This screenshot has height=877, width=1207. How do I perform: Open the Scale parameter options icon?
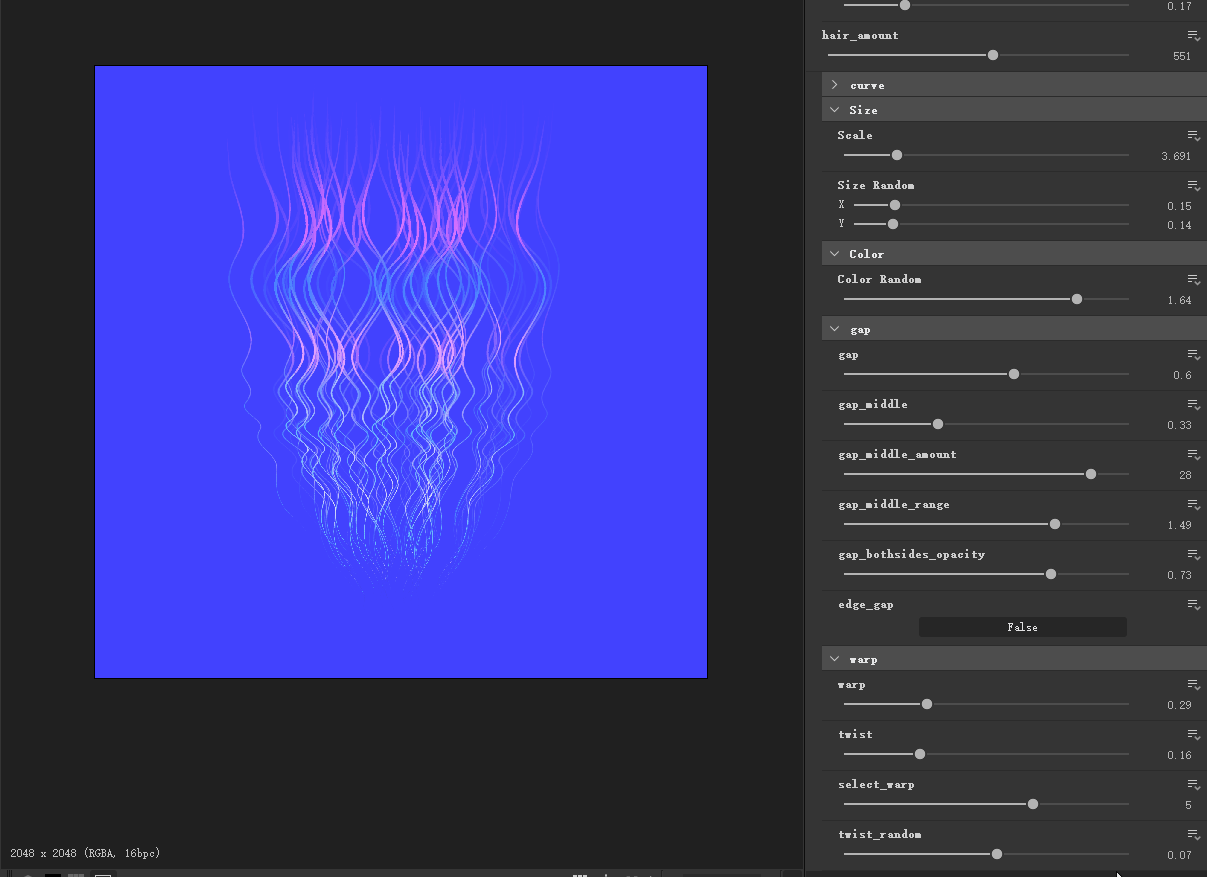(x=1194, y=136)
